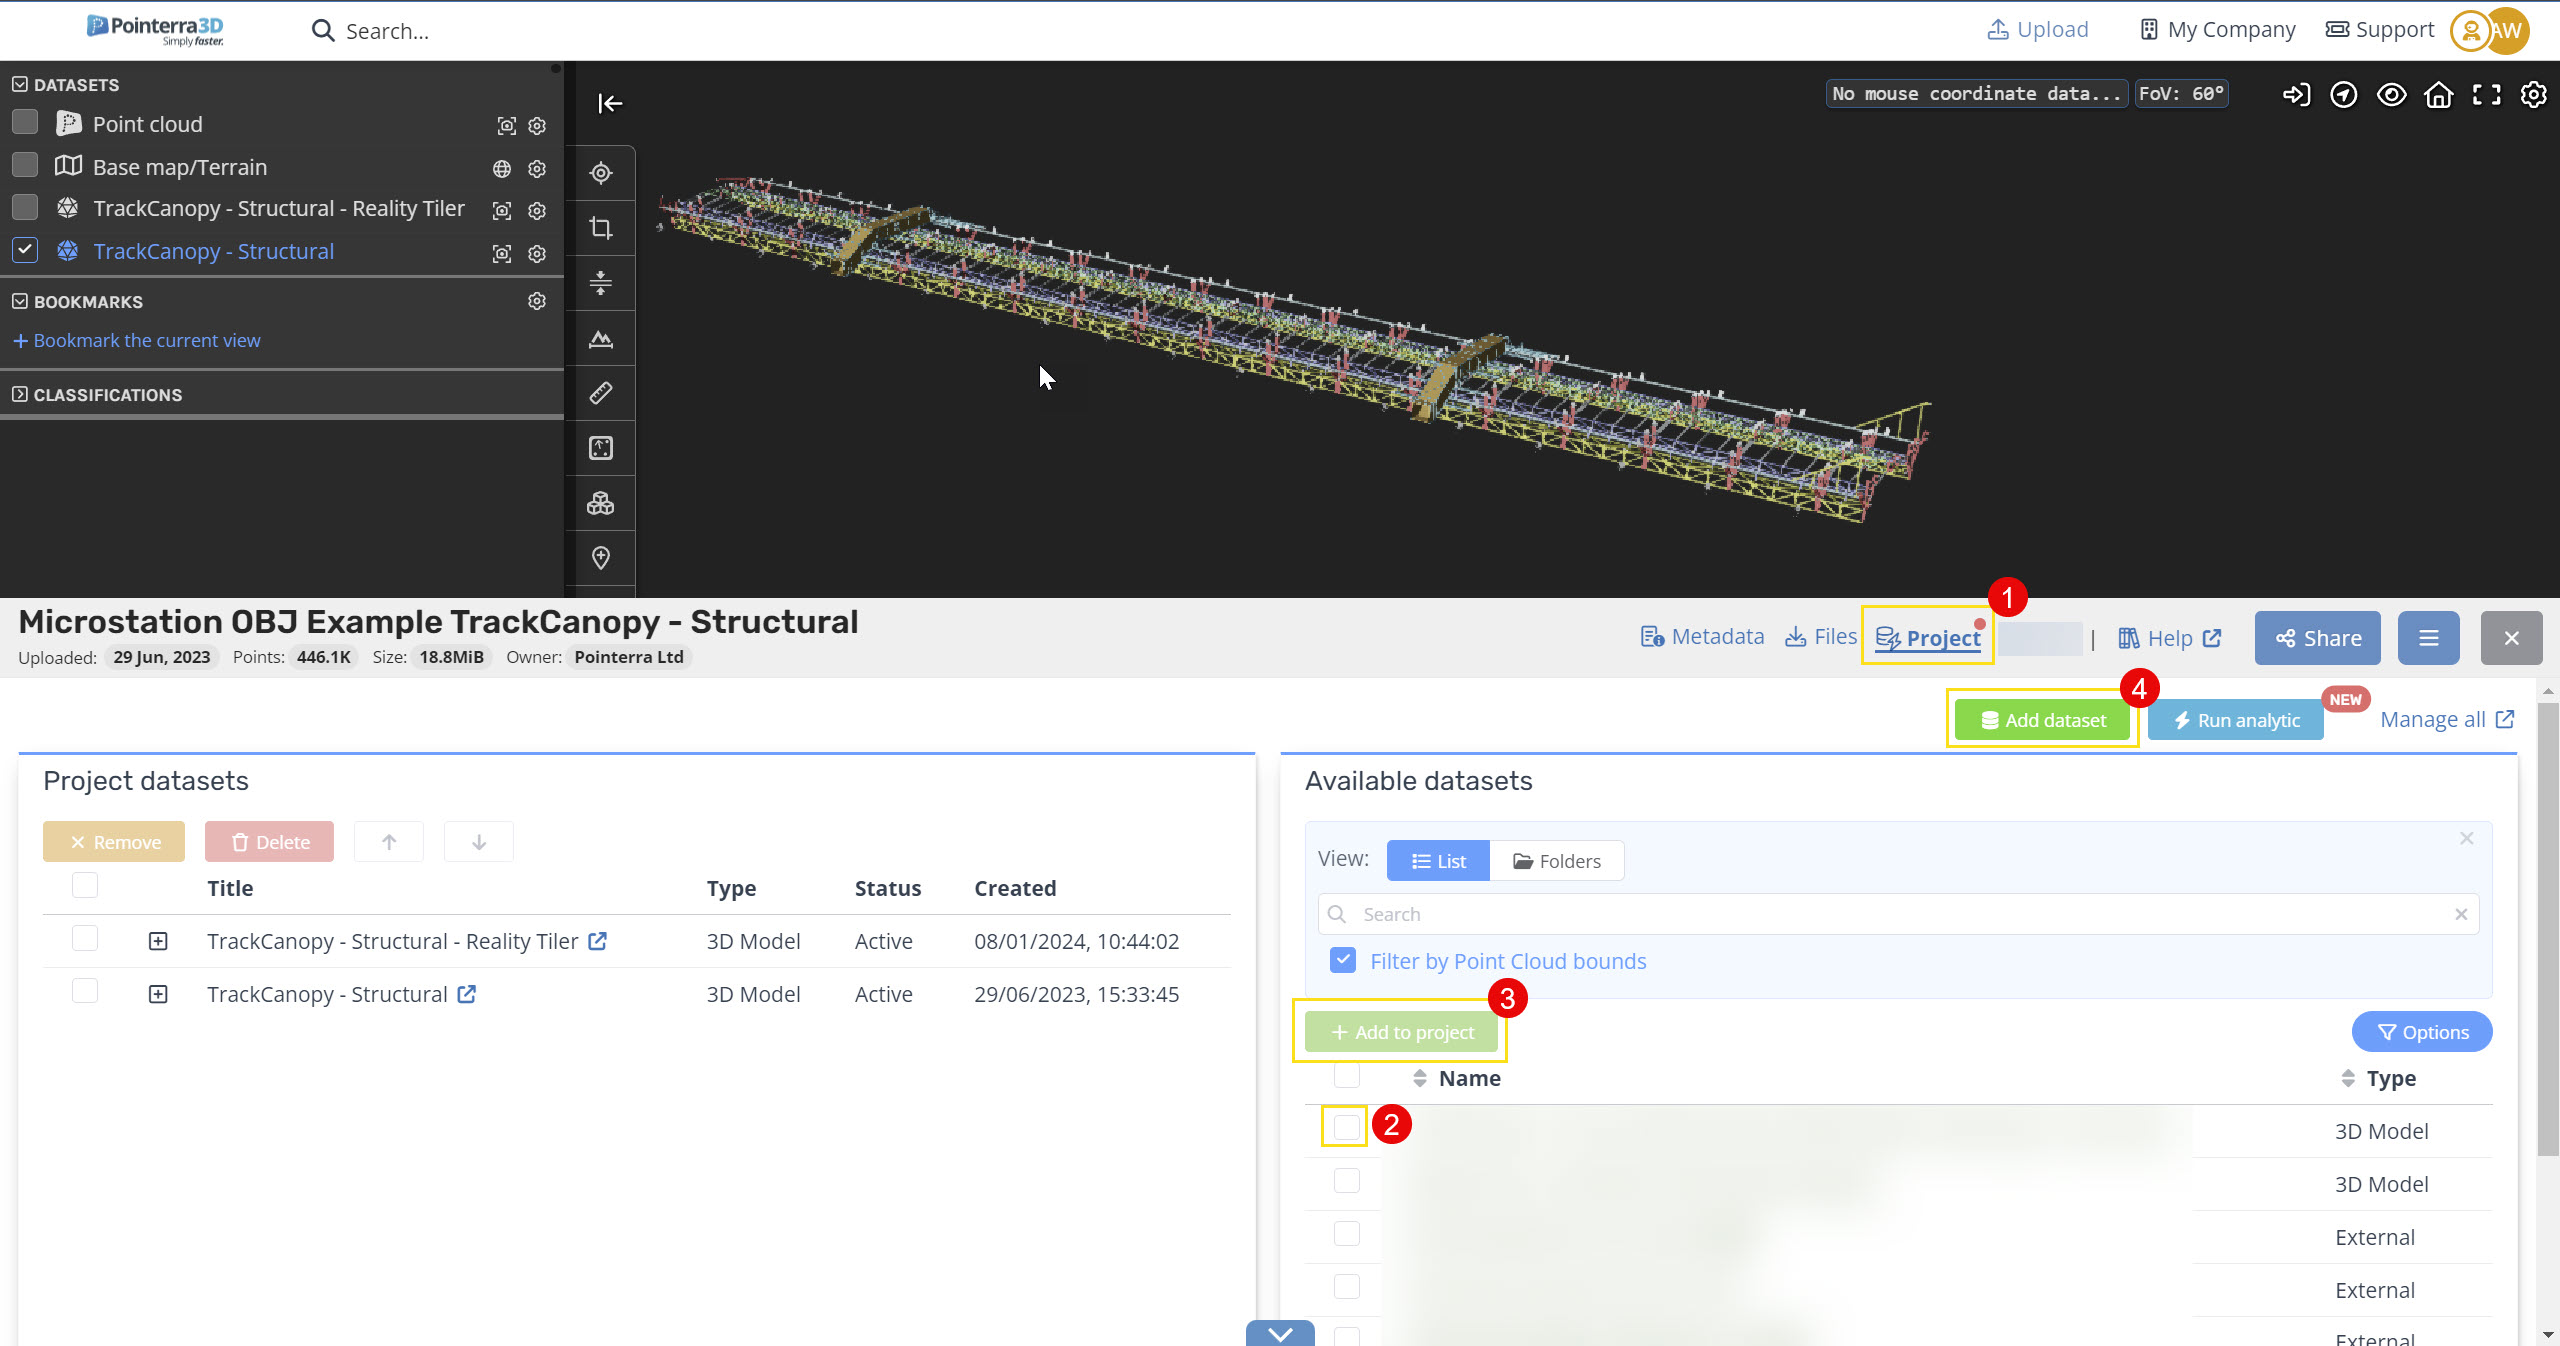Expand the TrackCanopy - Structural project dataset row
The height and width of the screenshot is (1346, 2560).
158,993
